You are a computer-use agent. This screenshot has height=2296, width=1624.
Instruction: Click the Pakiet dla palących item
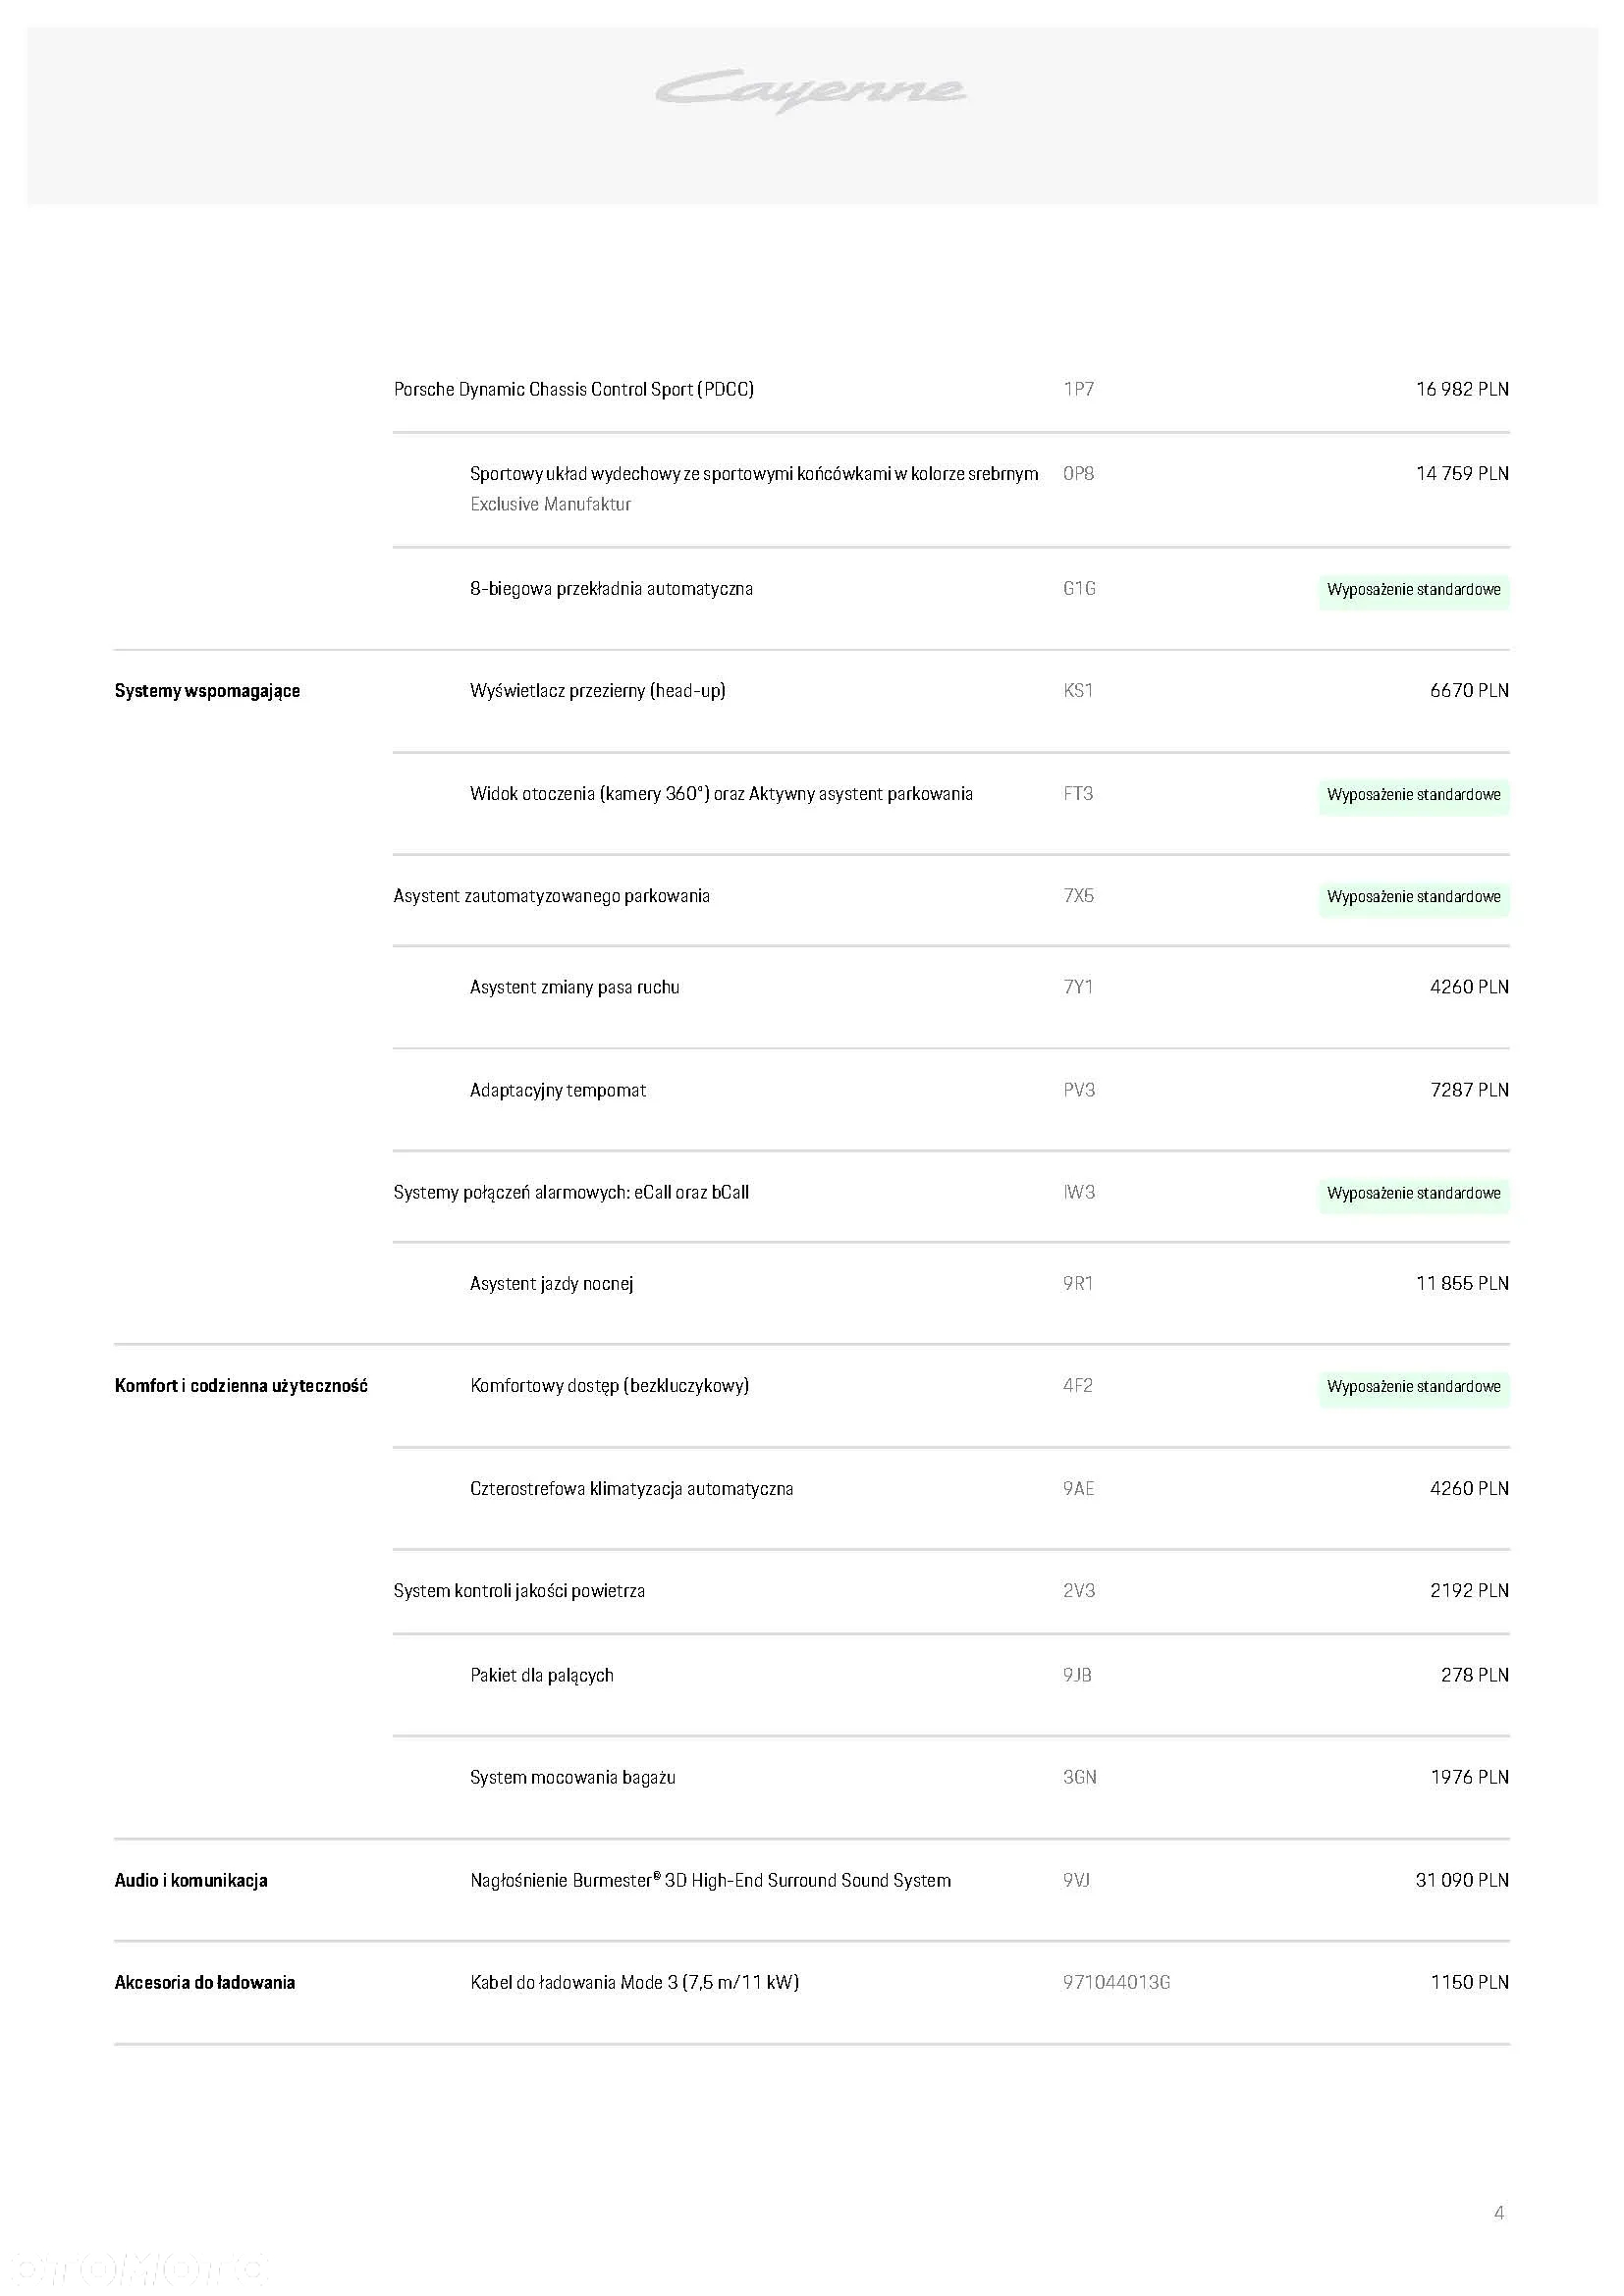(x=542, y=1676)
